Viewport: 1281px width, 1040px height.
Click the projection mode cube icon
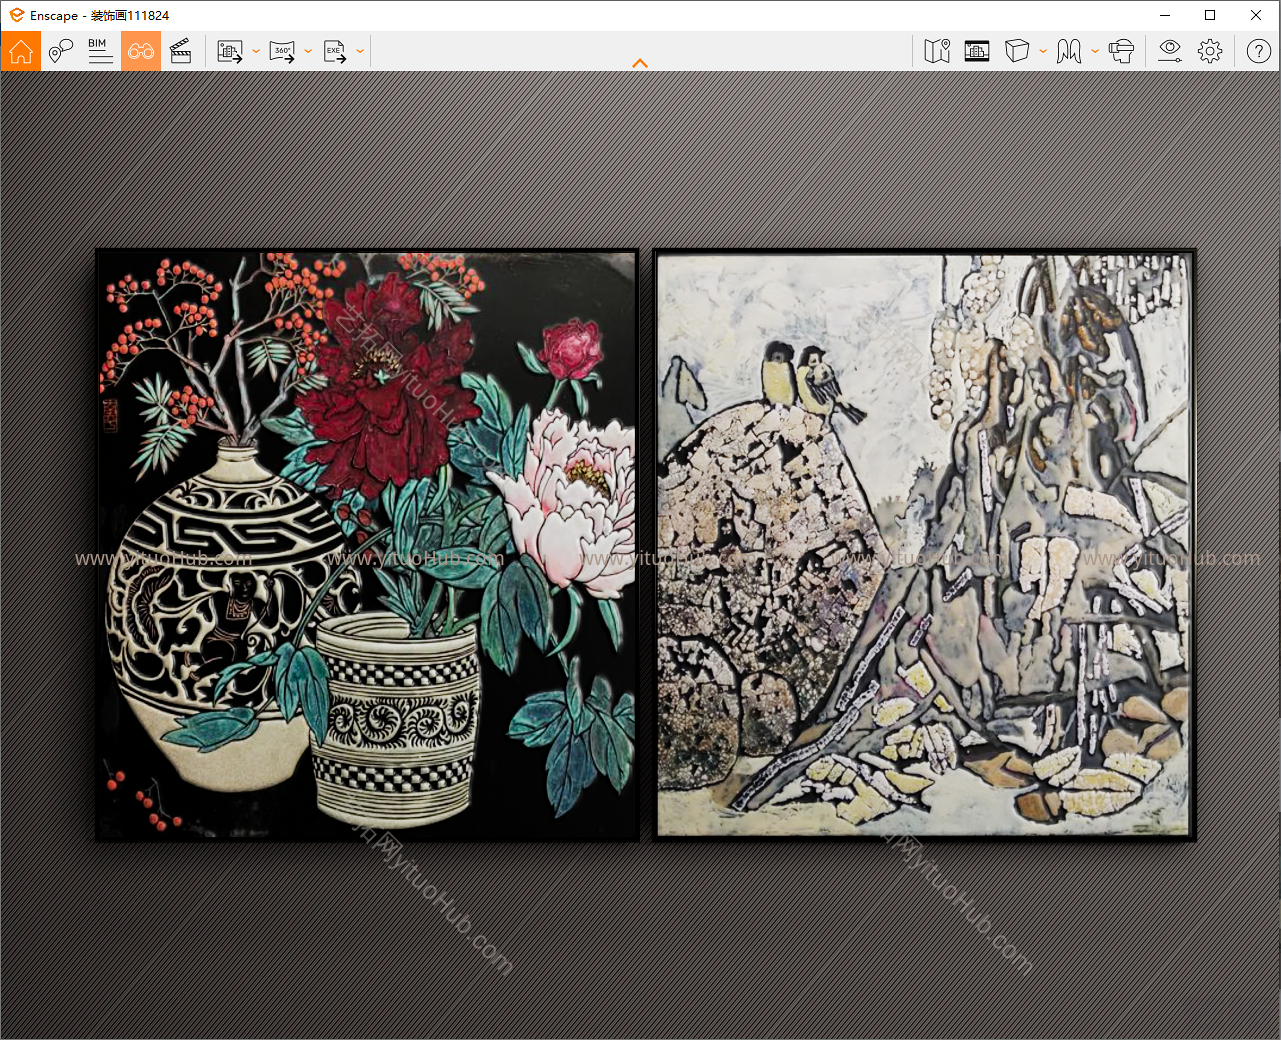click(x=1017, y=51)
